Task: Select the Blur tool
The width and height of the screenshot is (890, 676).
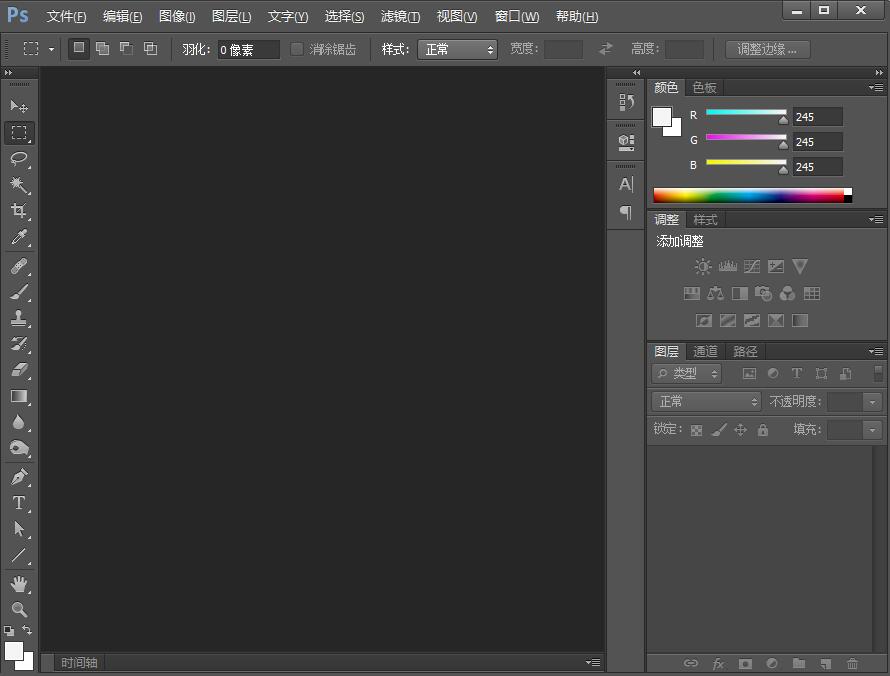Action: point(19,422)
